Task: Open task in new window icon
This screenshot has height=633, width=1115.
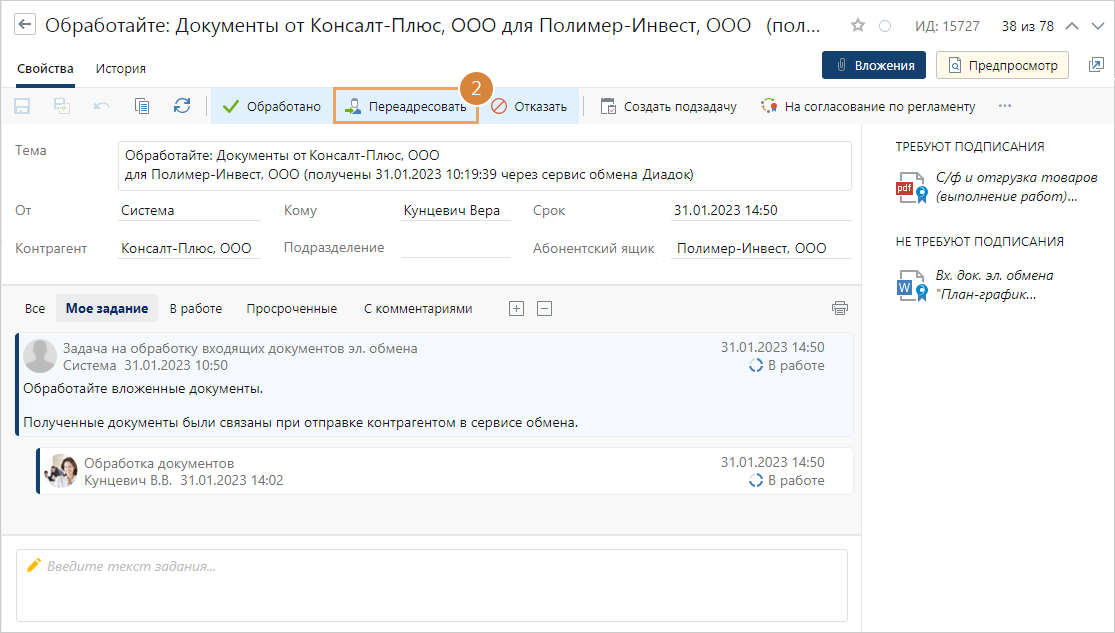Action: (1096, 65)
